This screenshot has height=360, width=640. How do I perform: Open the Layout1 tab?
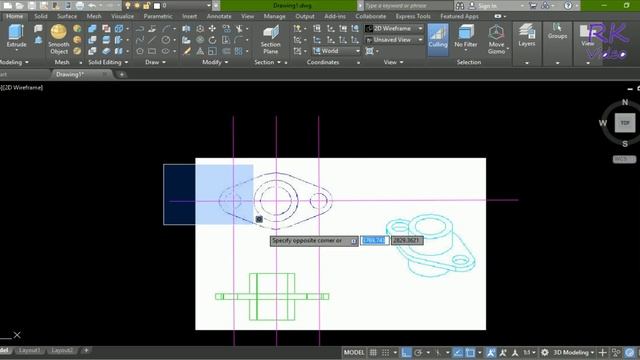tap(29, 350)
